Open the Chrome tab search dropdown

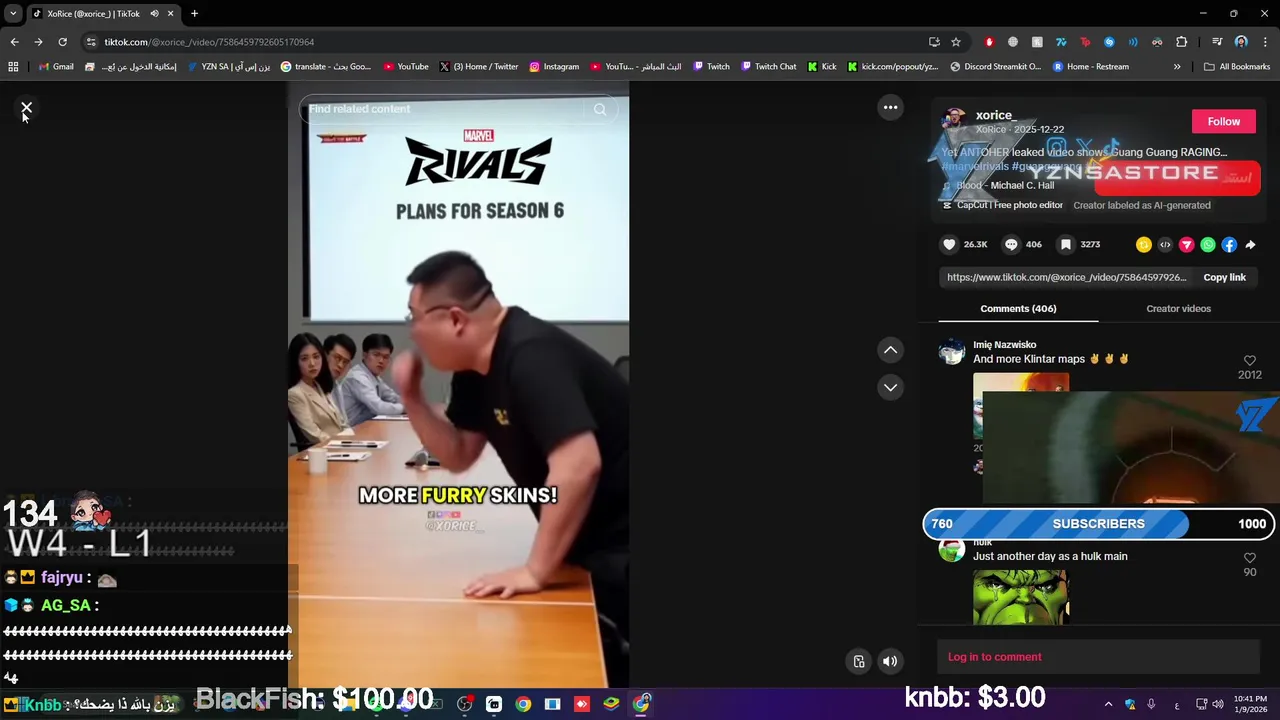[12, 14]
